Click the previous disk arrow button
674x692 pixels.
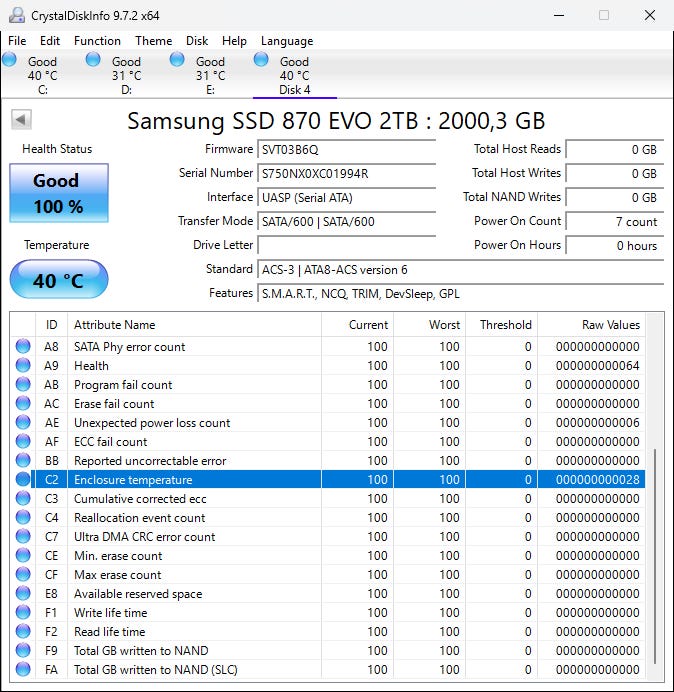[x=21, y=120]
